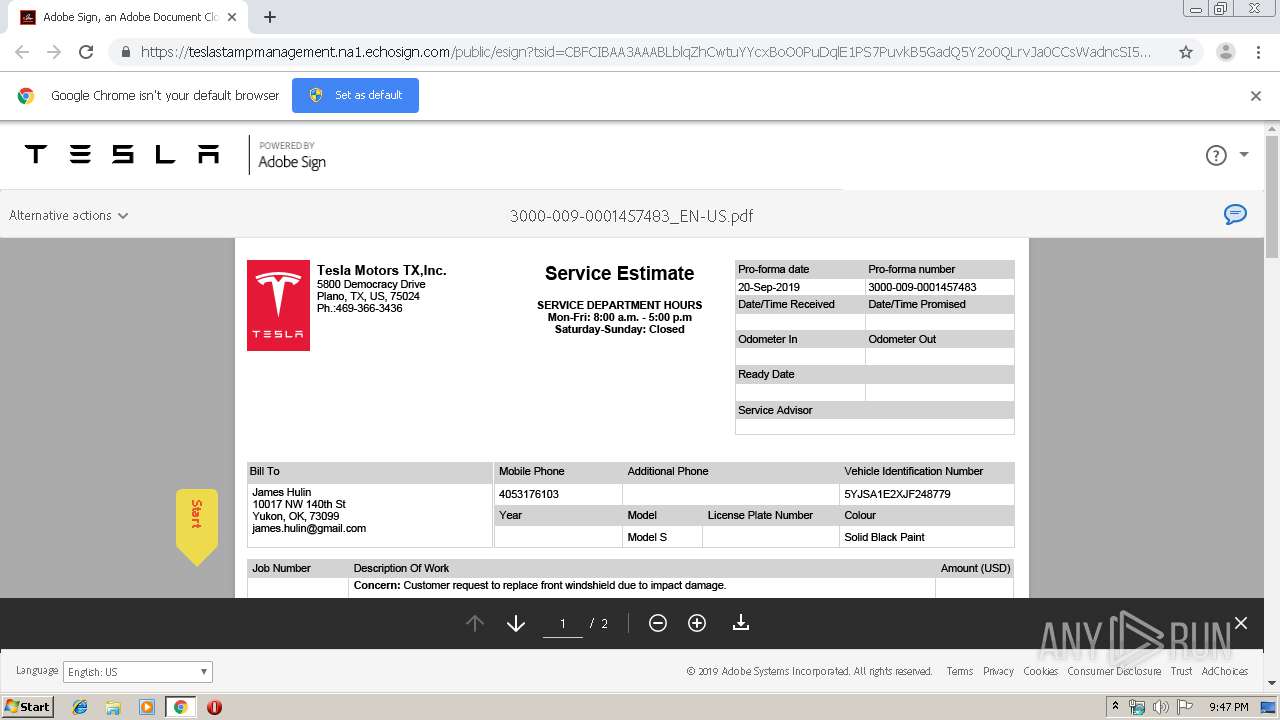This screenshot has height=720, width=1280.
Task: Bookmark this page with star icon
Action: [x=1186, y=52]
